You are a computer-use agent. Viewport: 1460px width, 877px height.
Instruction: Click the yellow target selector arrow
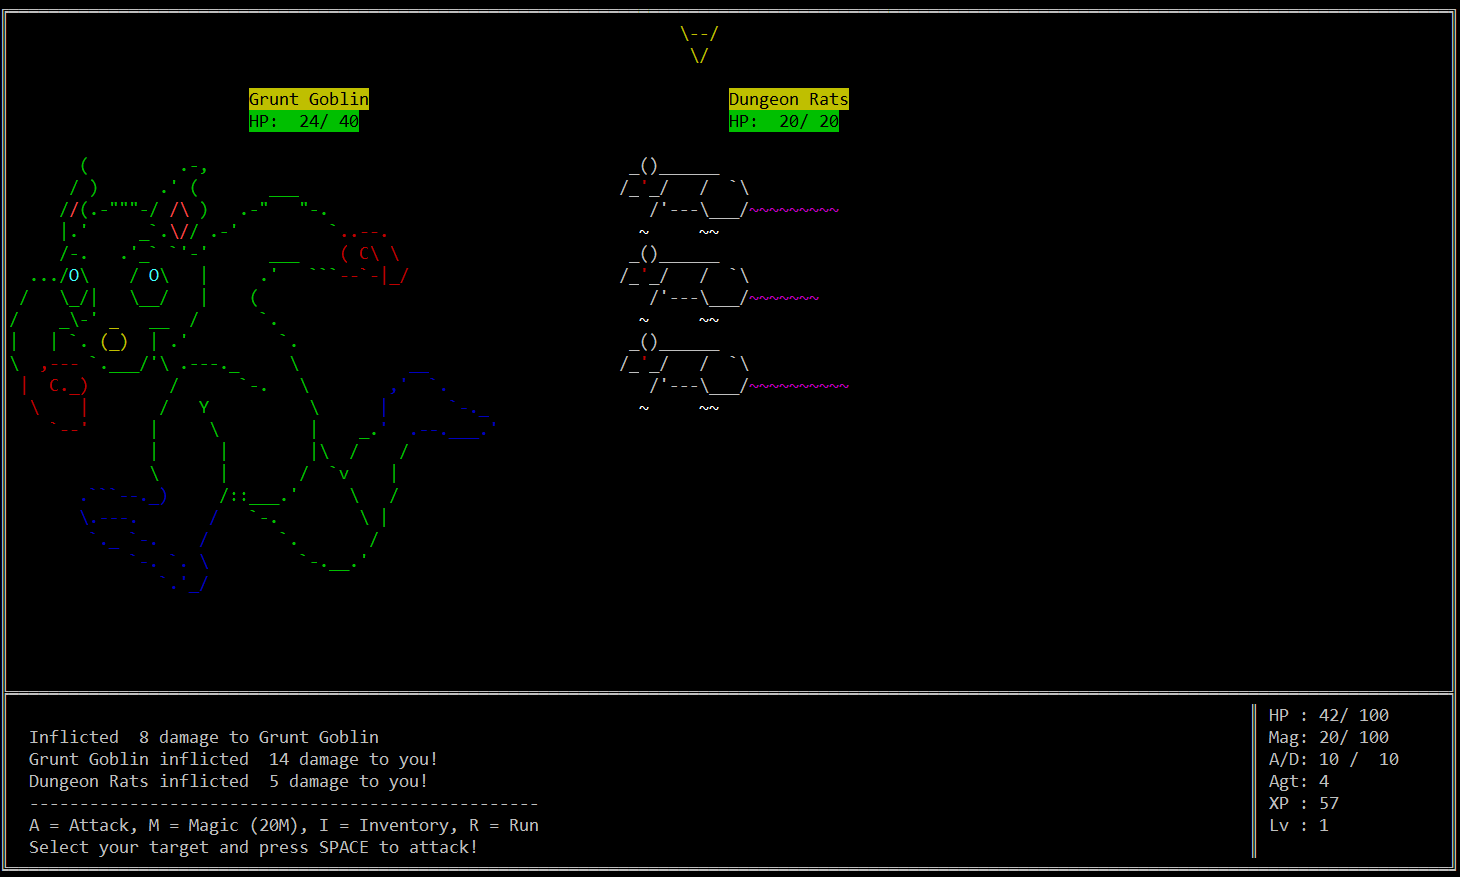(699, 44)
